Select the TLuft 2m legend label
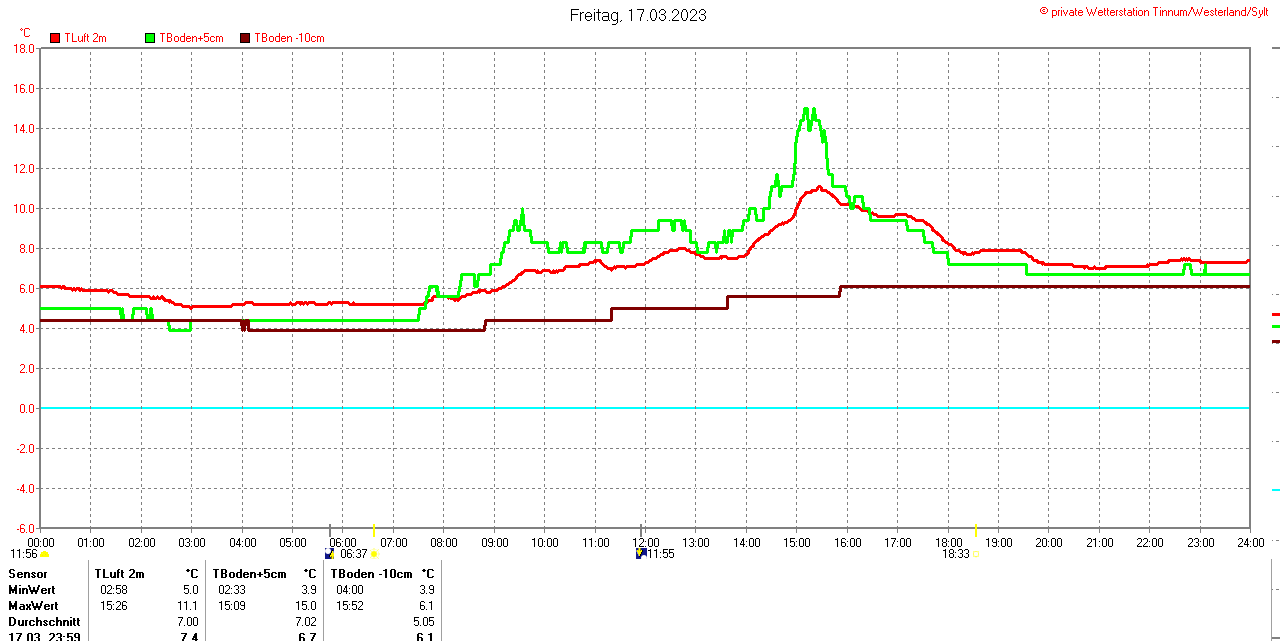This screenshot has height=641, width=1280. 85,38
